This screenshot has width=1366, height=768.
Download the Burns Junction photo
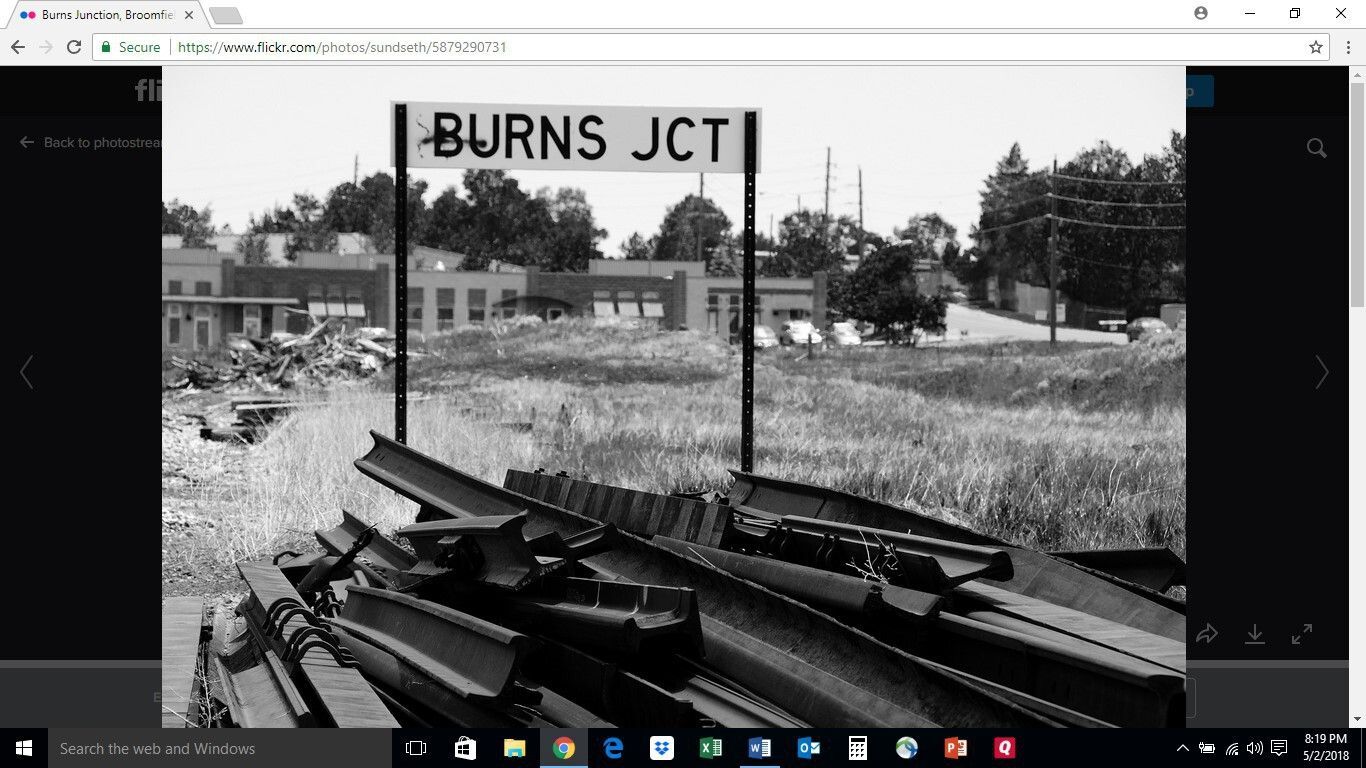pyautogui.click(x=1254, y=634)
